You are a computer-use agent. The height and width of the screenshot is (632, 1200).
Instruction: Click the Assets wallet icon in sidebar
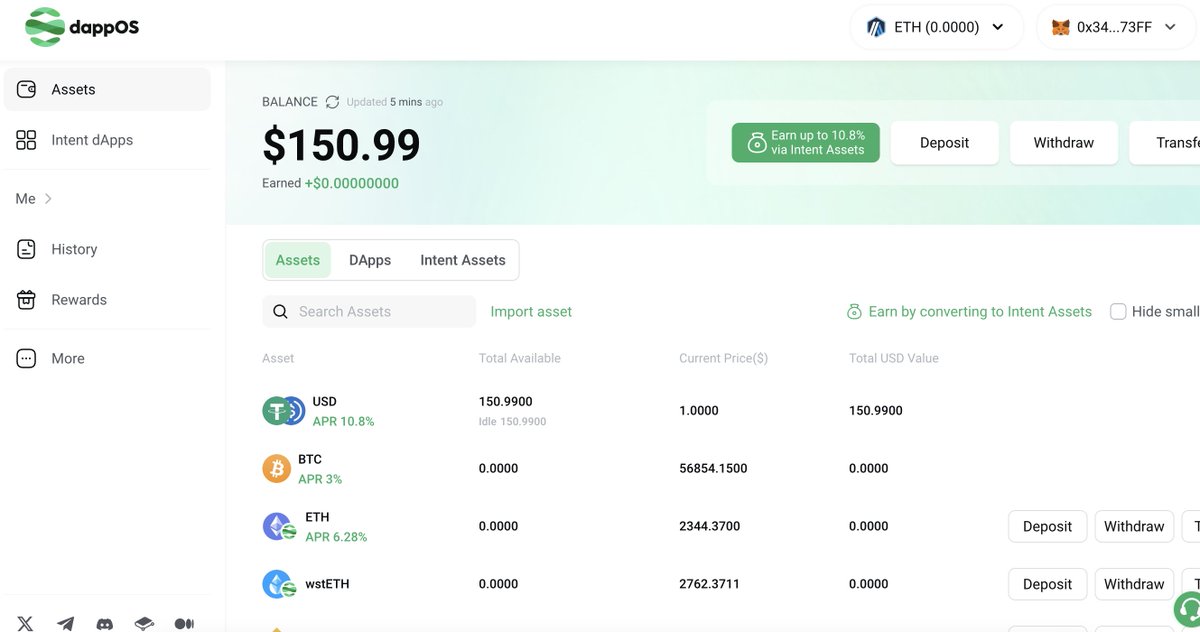pyautogui.click(x=27, y=89)
